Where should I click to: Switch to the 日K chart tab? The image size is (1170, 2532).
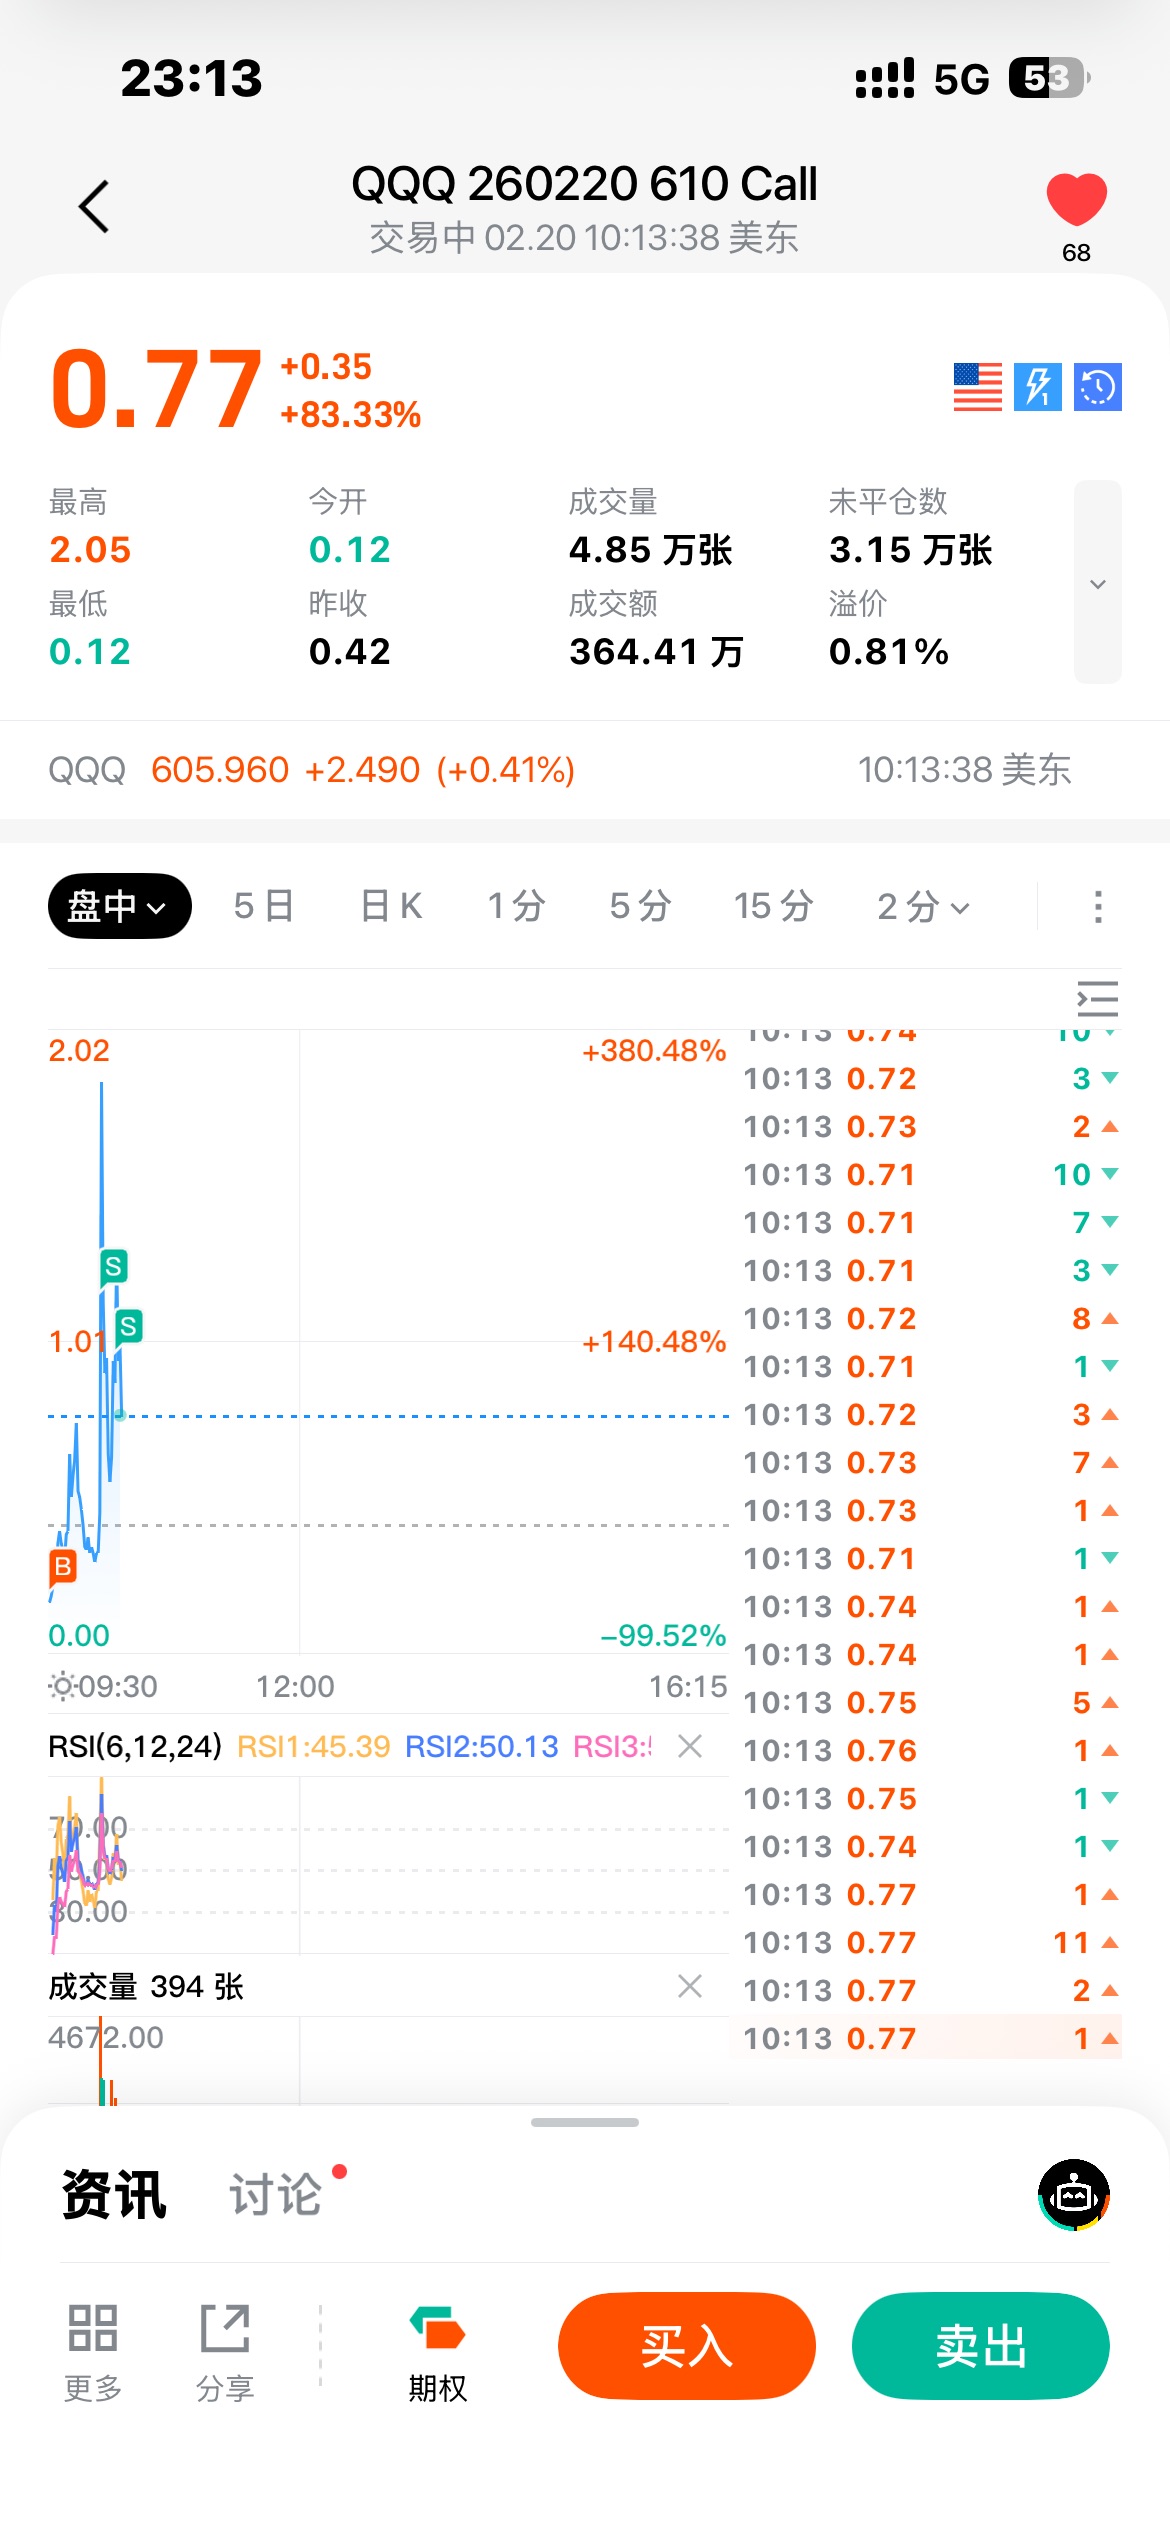tap(391, 906)
